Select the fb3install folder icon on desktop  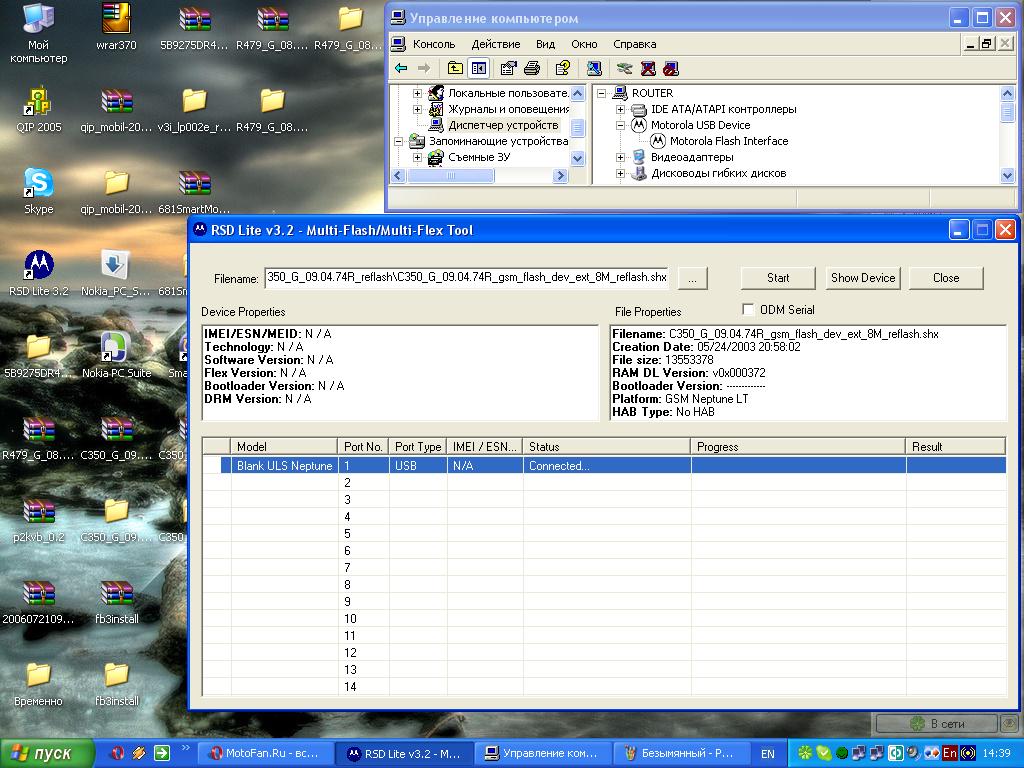point(116,684)
